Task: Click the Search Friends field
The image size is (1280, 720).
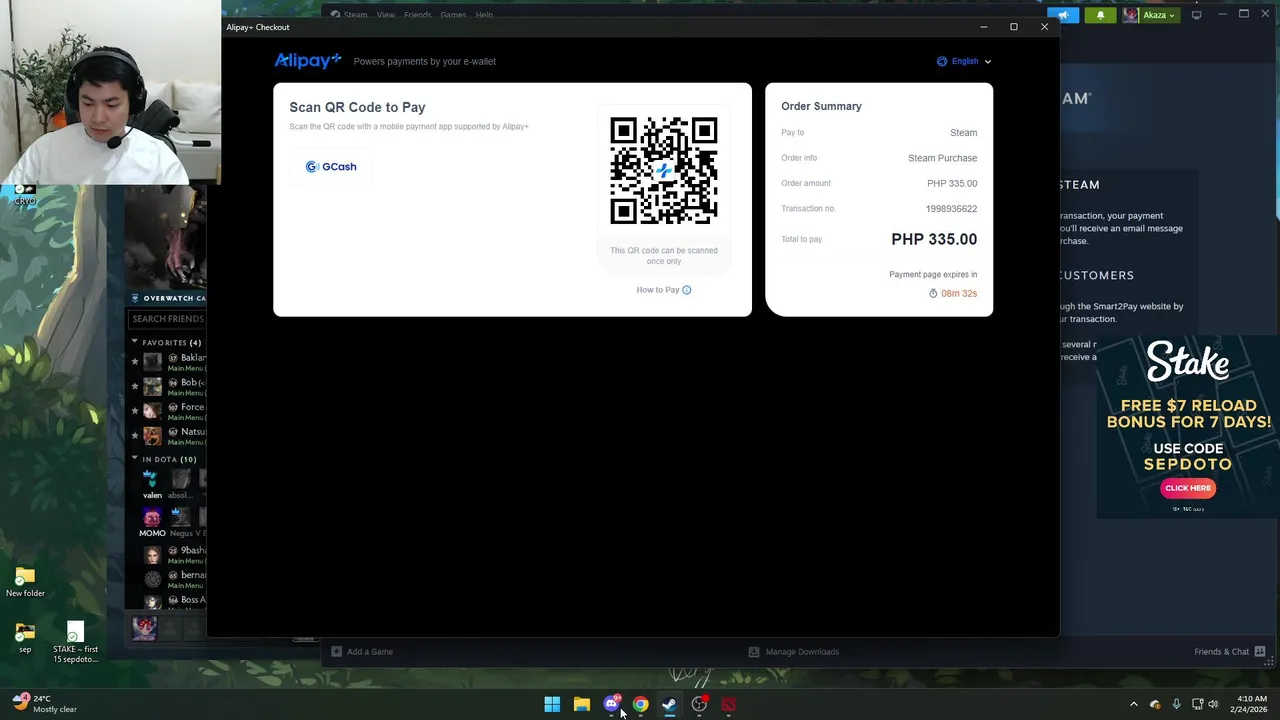Action: (168, 319)
